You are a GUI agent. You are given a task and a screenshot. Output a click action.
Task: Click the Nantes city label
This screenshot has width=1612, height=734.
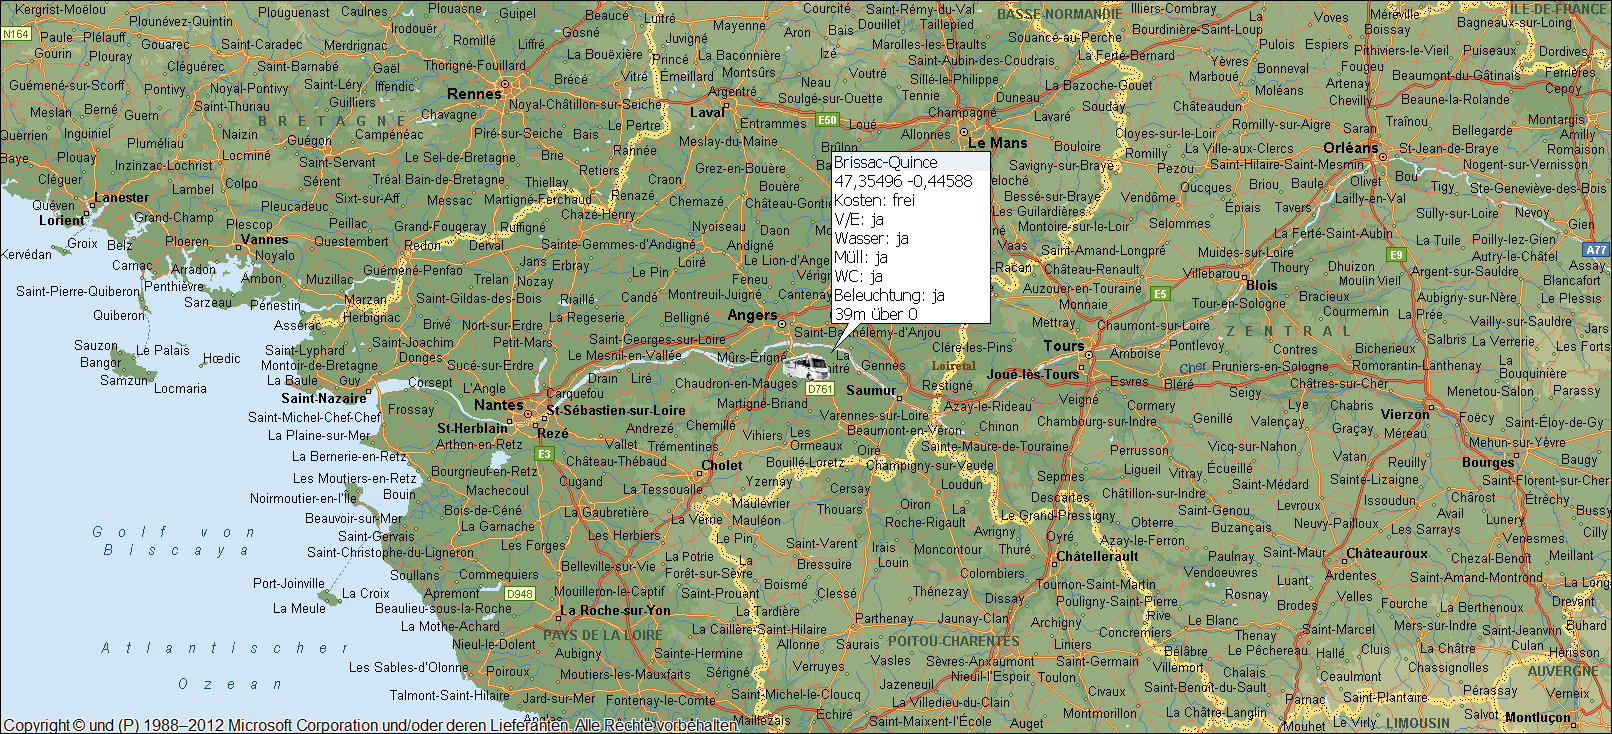pyautogui.click(x=499, y=405)
